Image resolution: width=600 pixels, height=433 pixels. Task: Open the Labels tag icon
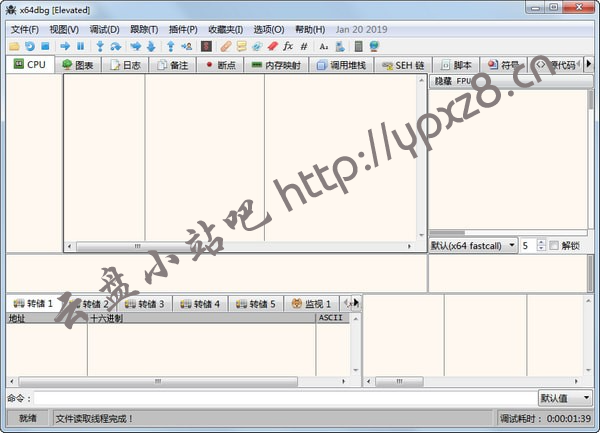click(x=257, y=47)
